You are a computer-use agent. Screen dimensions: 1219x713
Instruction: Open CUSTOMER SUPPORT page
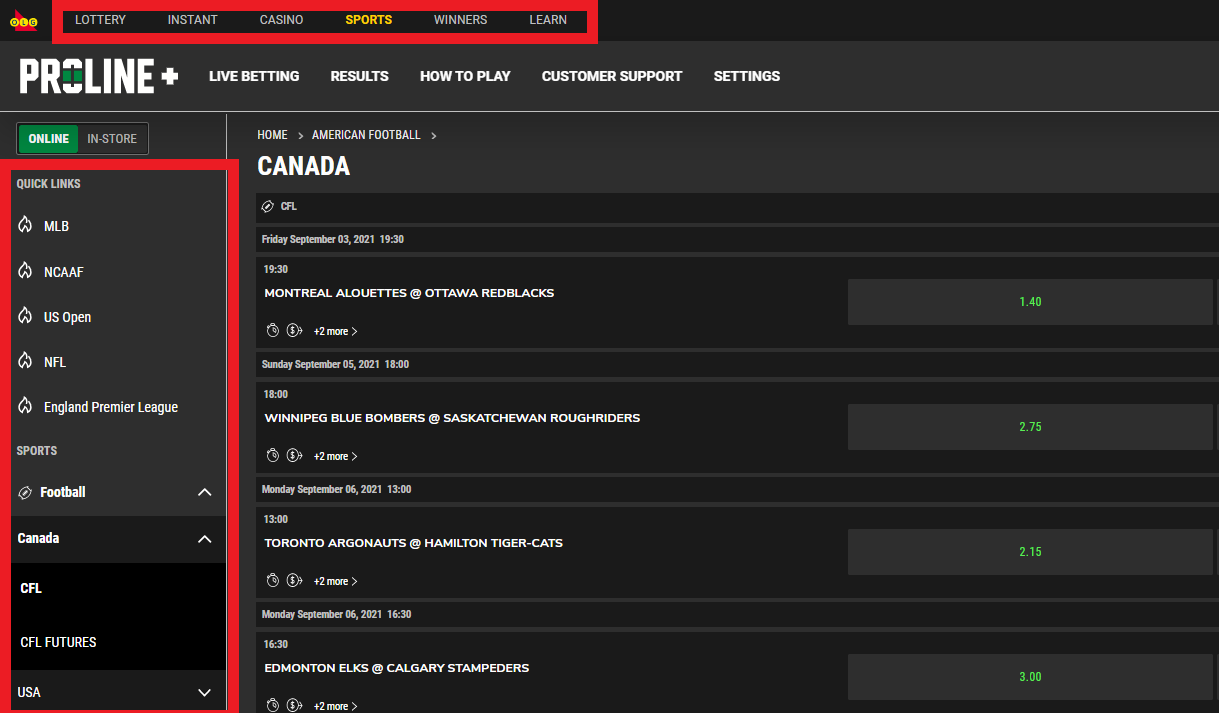point(612,76)
